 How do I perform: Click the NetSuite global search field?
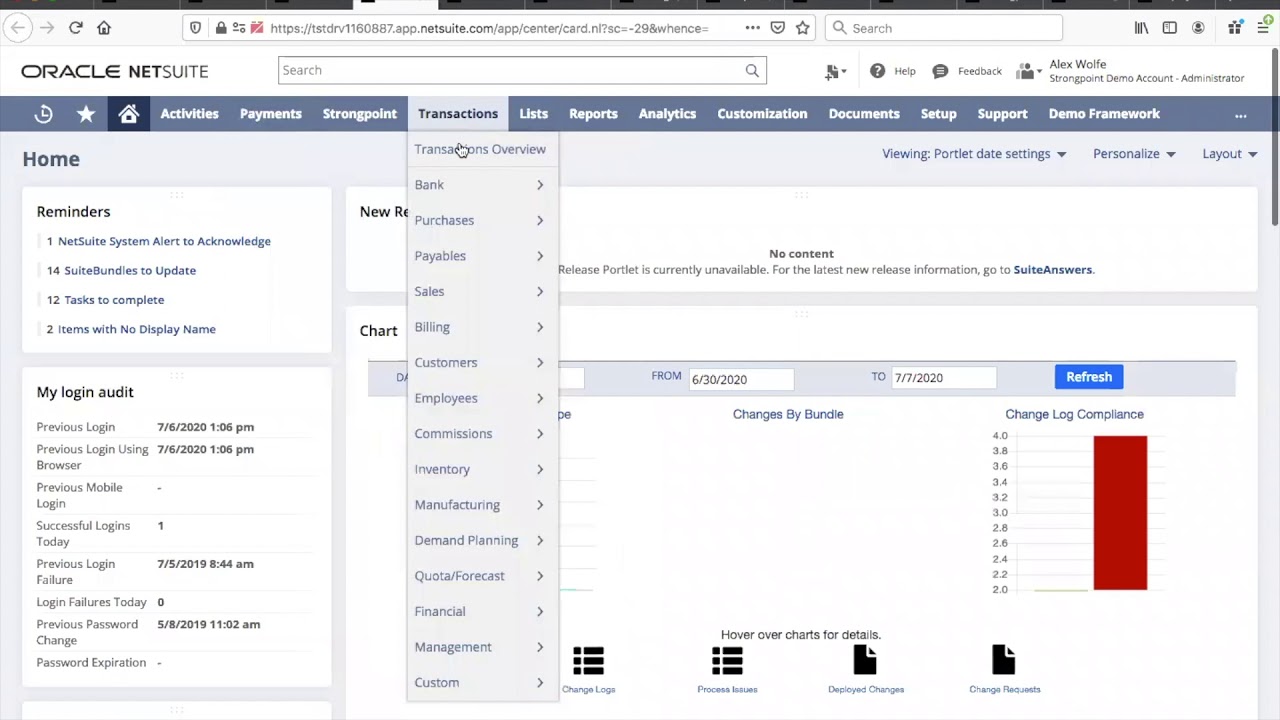pyautogui.click(x=522, y=70)
